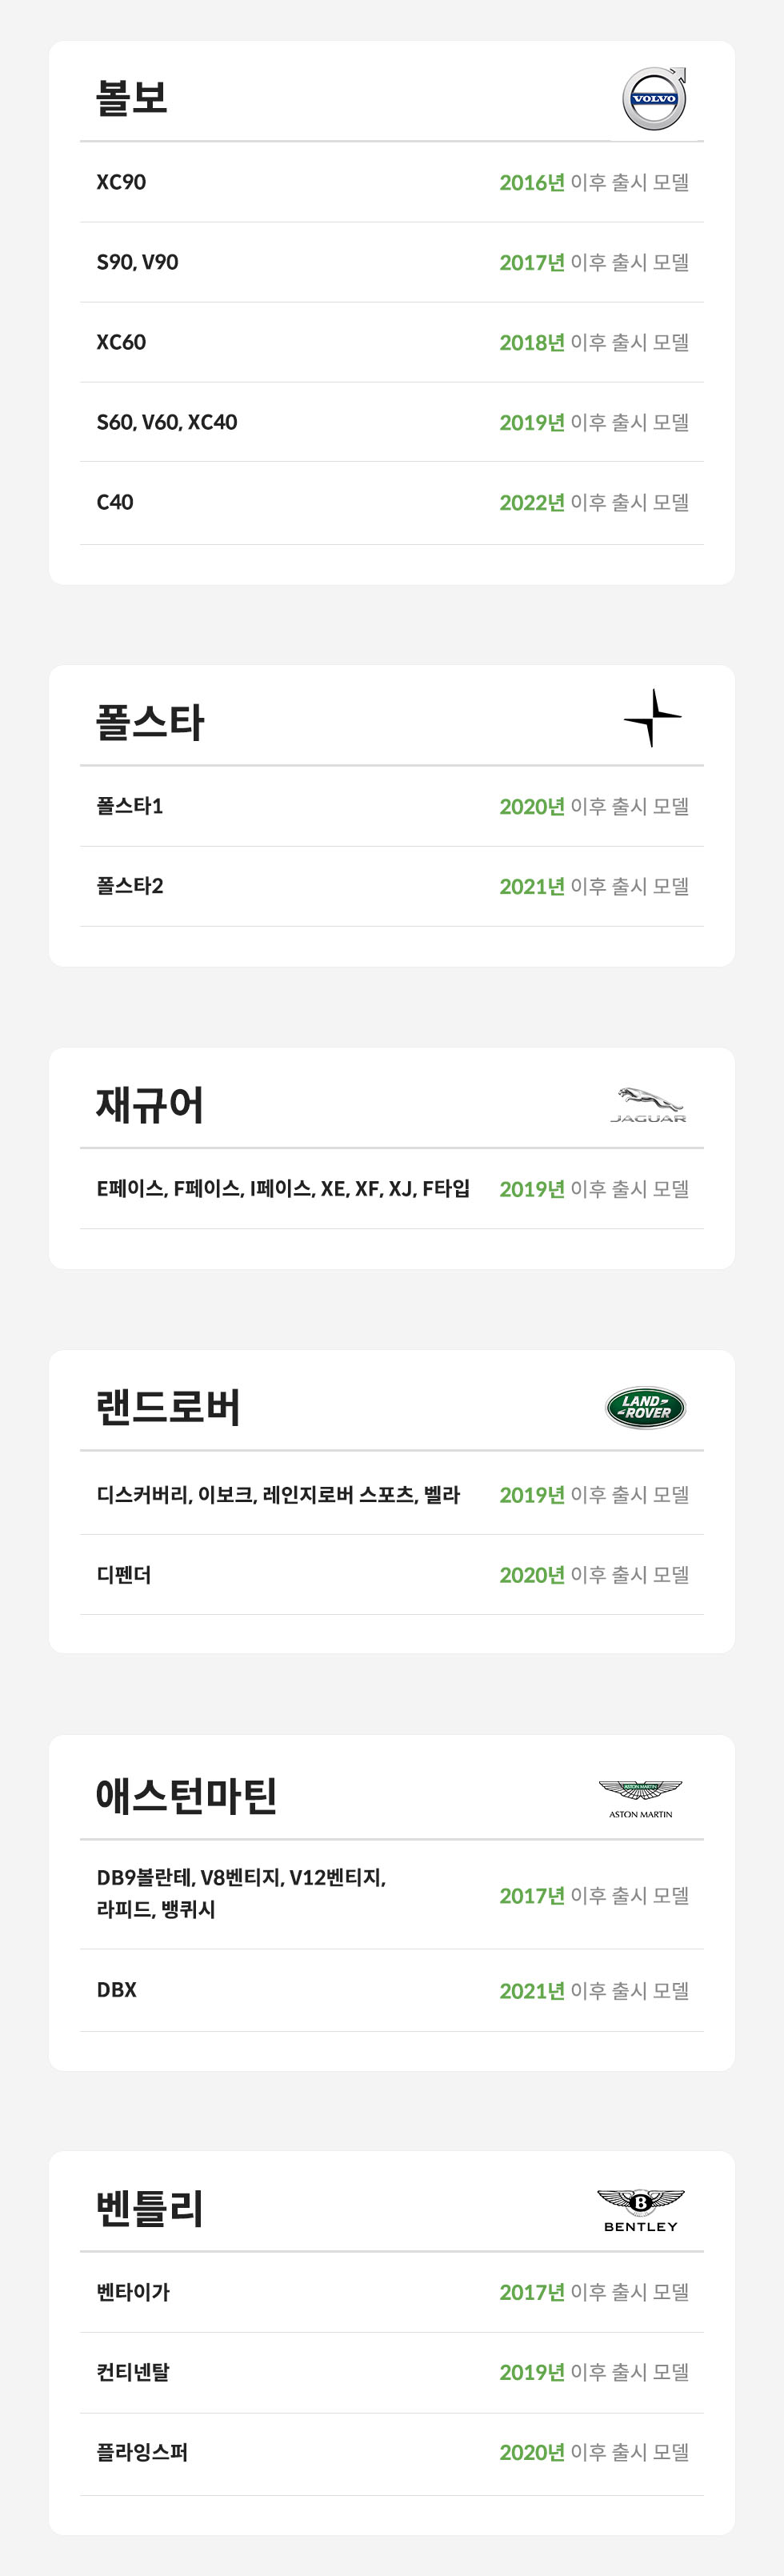The height and width of the screenshot is (2576, 784).
Task: Select the 디펜더 model entry
Action: (x=124, y=1575)
